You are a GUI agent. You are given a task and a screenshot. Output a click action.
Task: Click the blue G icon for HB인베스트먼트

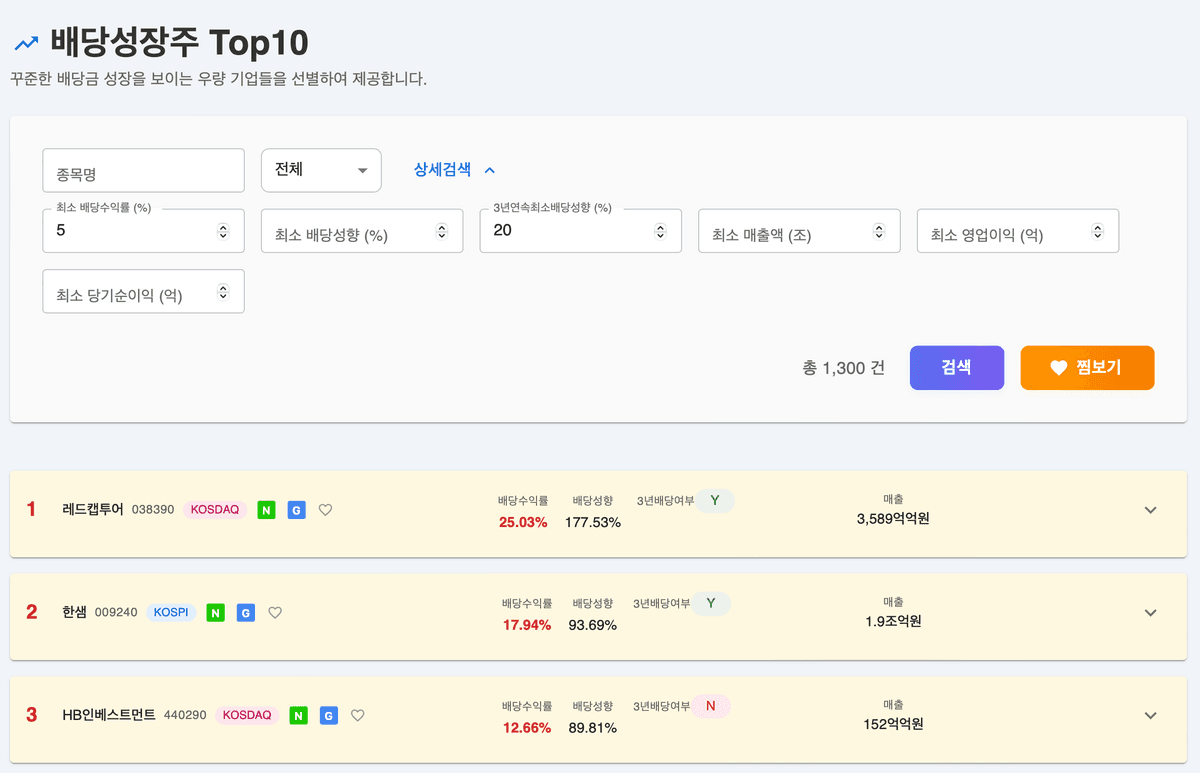coord(328,715)
